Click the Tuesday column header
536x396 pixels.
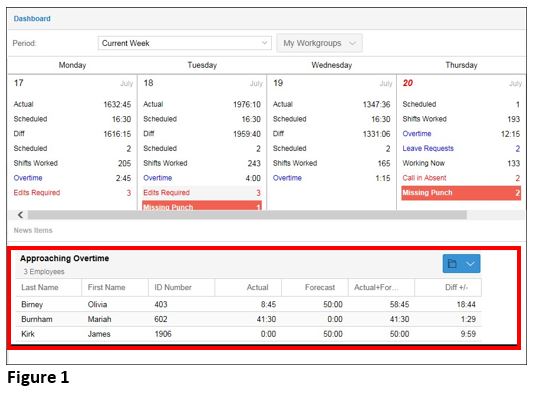202,65
